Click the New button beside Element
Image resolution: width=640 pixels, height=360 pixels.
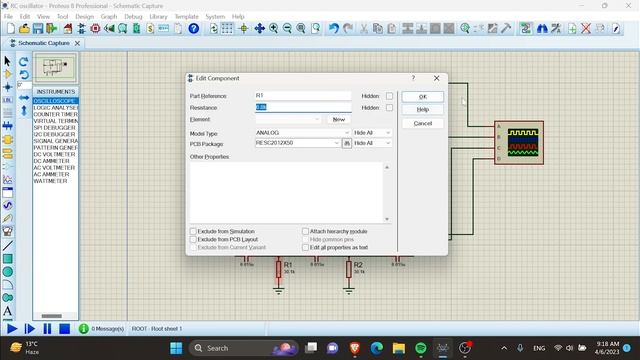click(339, 120)
